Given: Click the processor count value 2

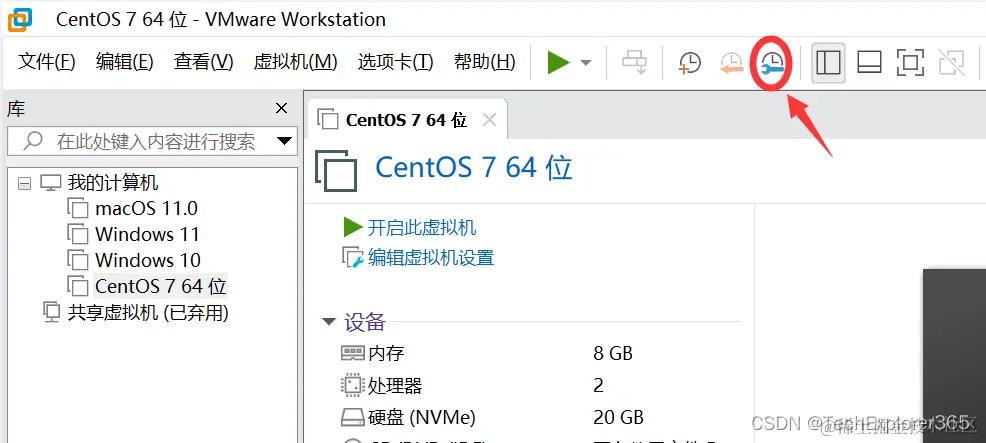Looking at the screenshot, I should pyautogui.click(x=598, y=385).
